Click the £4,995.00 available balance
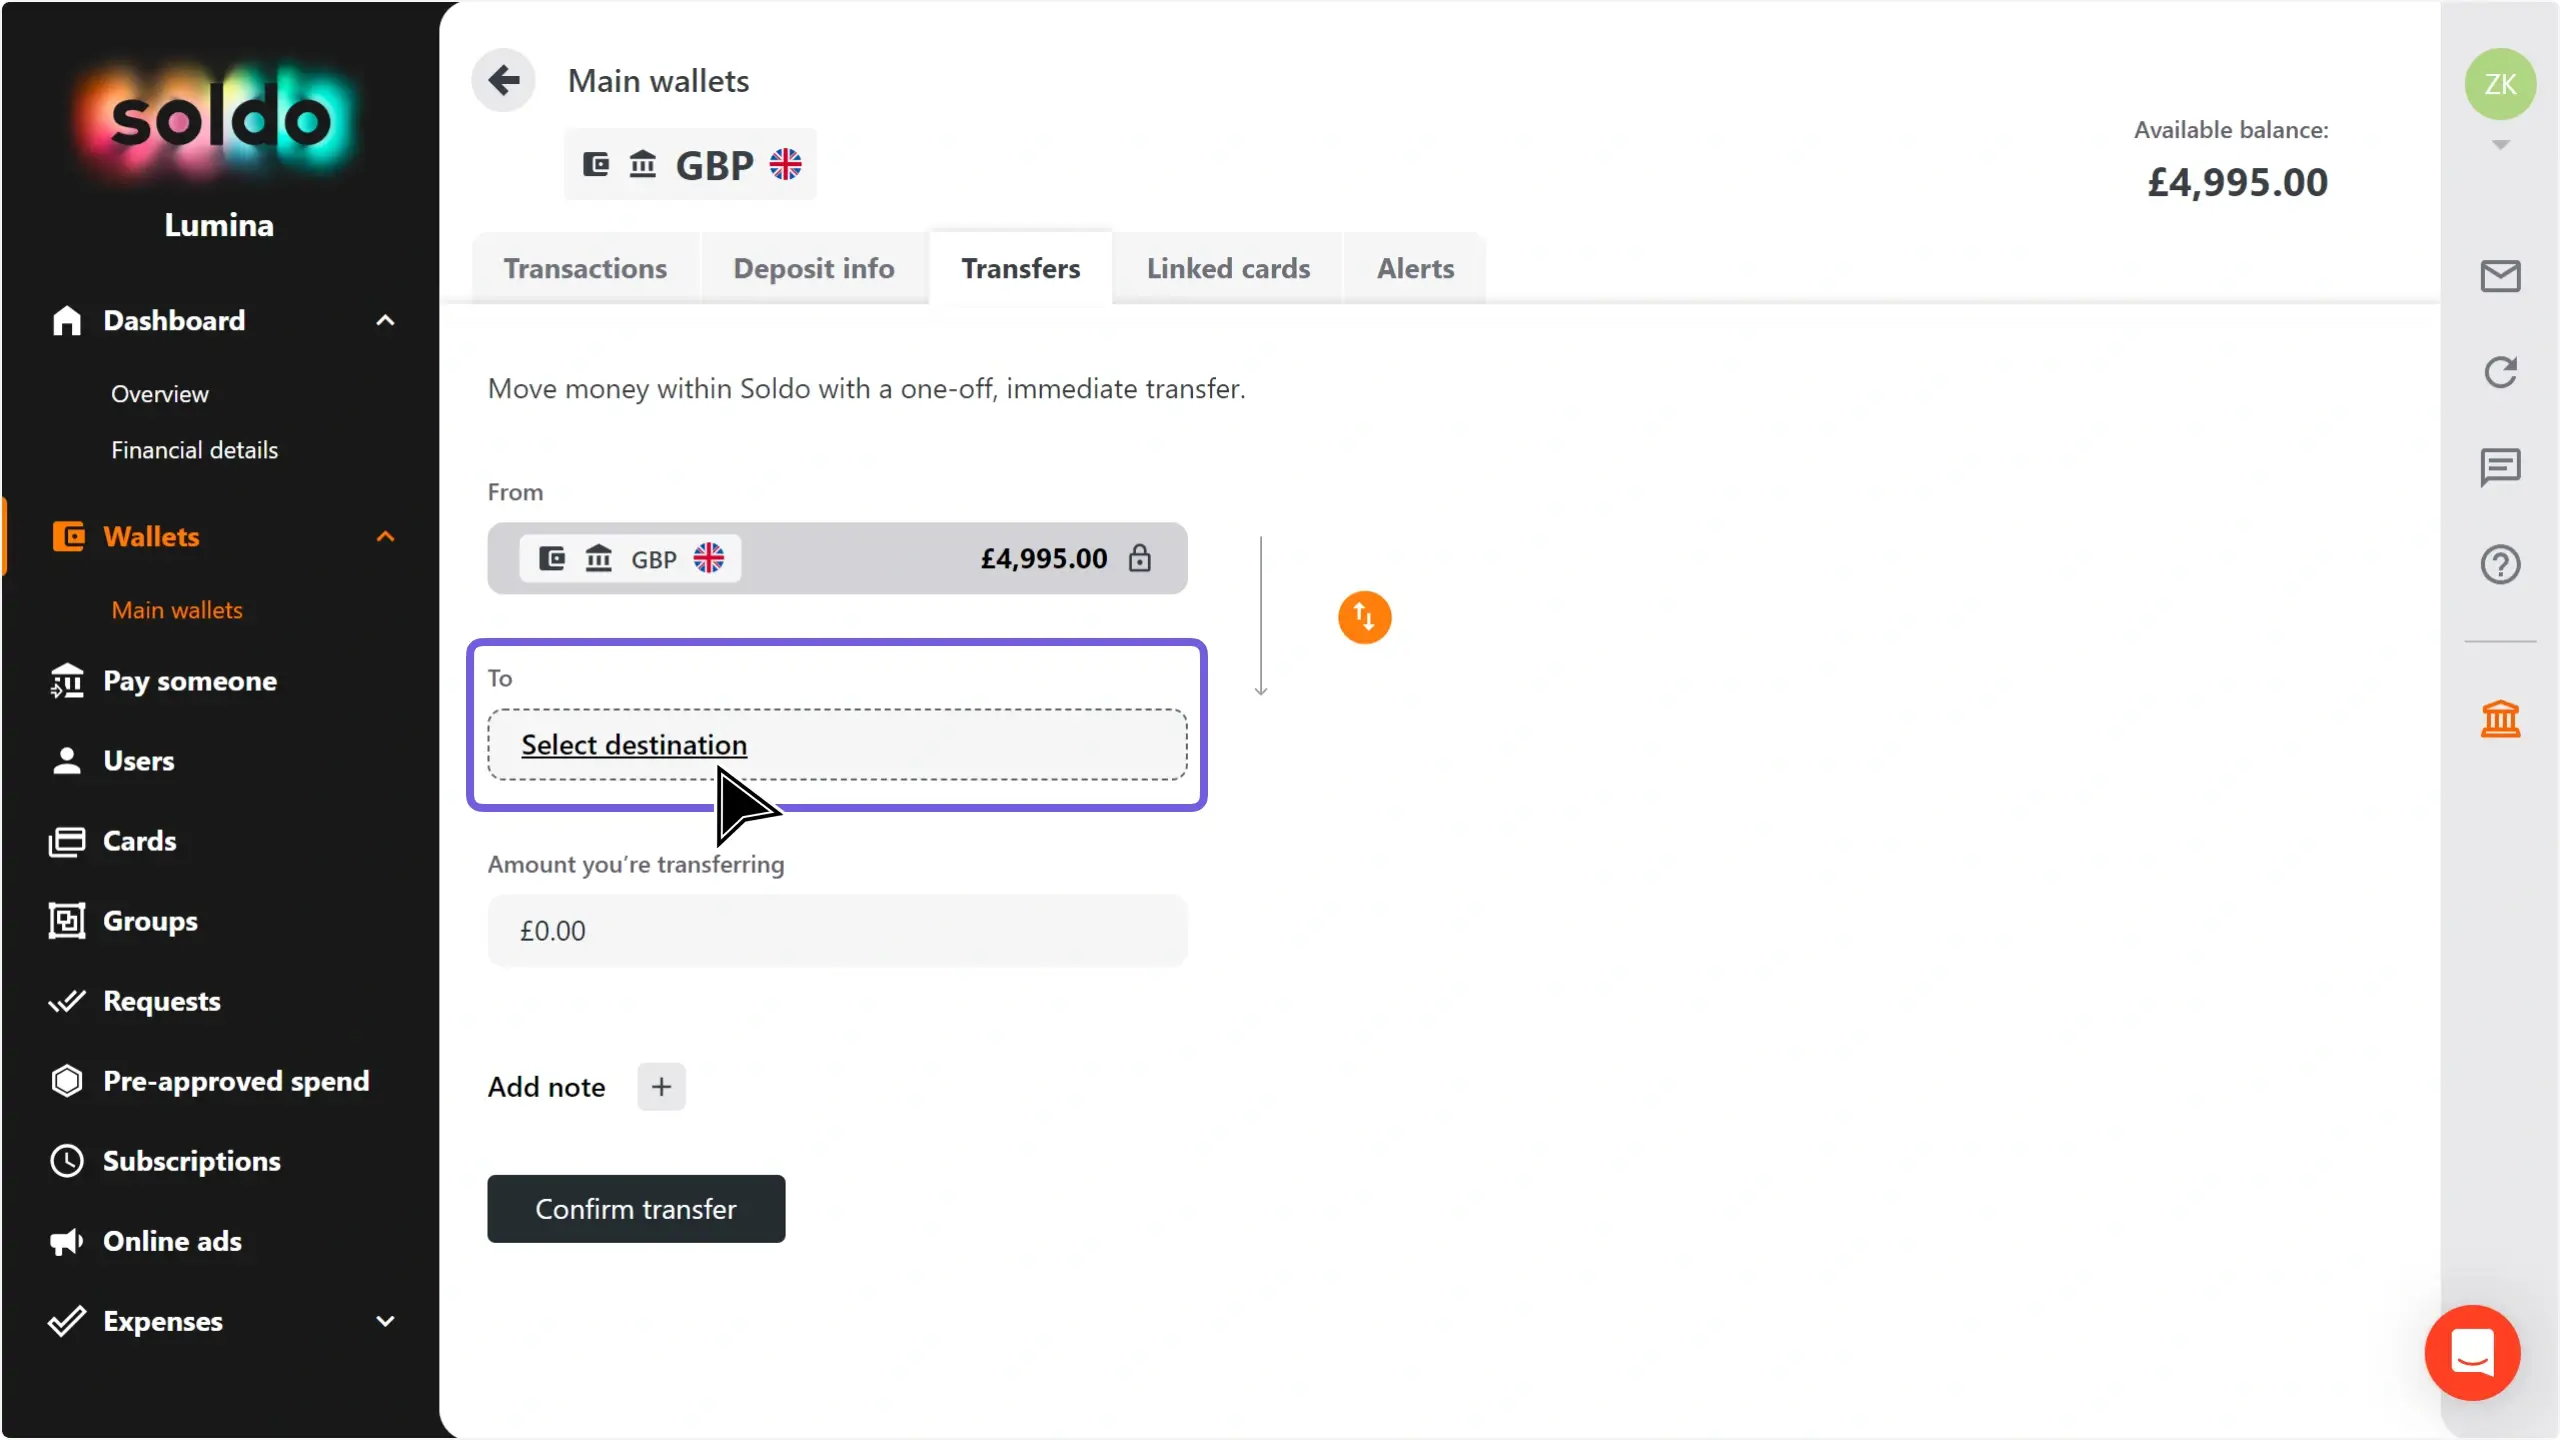Screen dimensions: 2560x1440 click(2238, 182)
